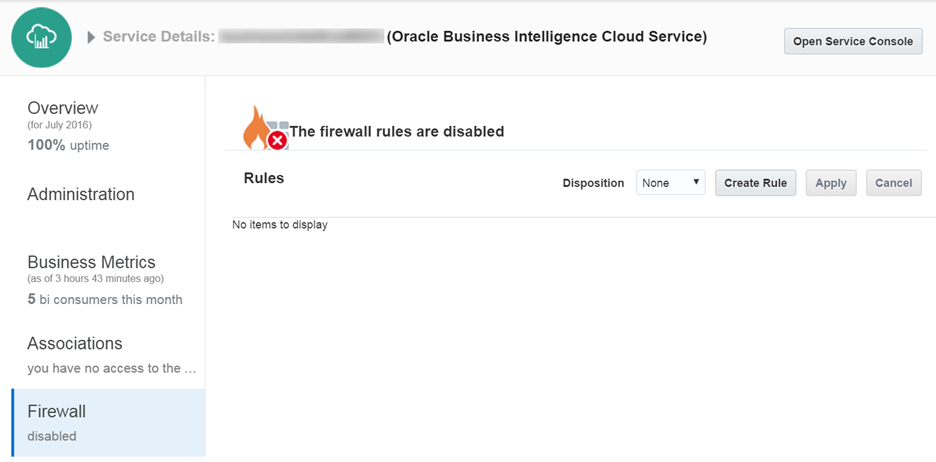Open the Overview section in sidebar
Screen dimensions: 936x462
(x=63, y=108)
